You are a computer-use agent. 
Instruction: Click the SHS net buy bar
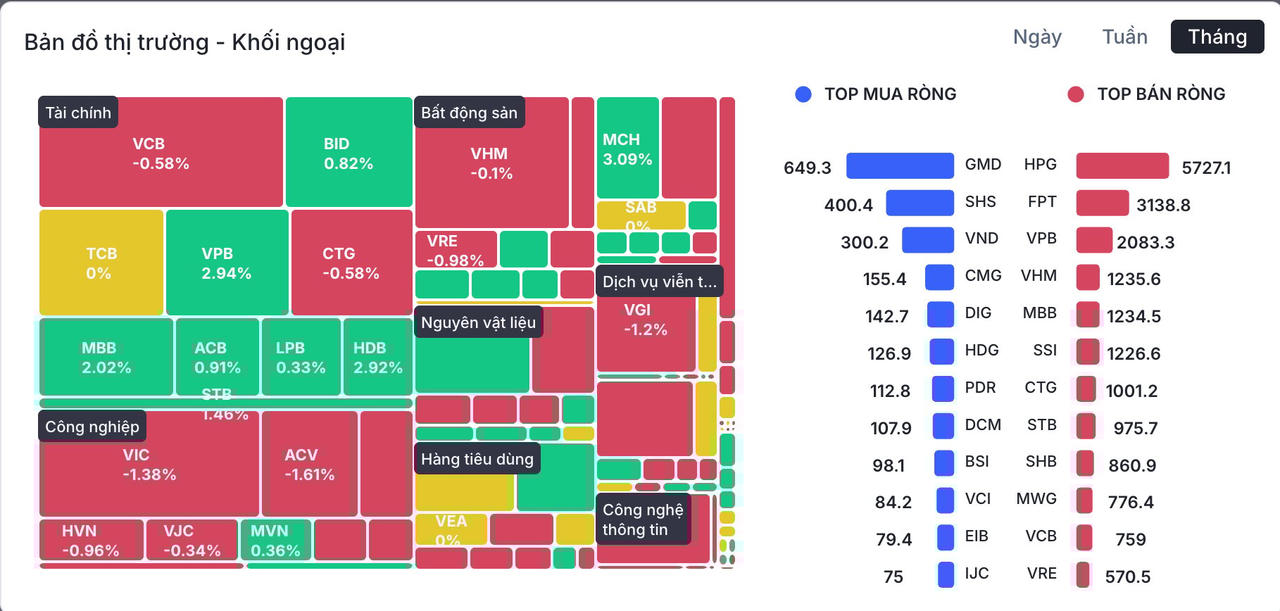click(920, 203)
